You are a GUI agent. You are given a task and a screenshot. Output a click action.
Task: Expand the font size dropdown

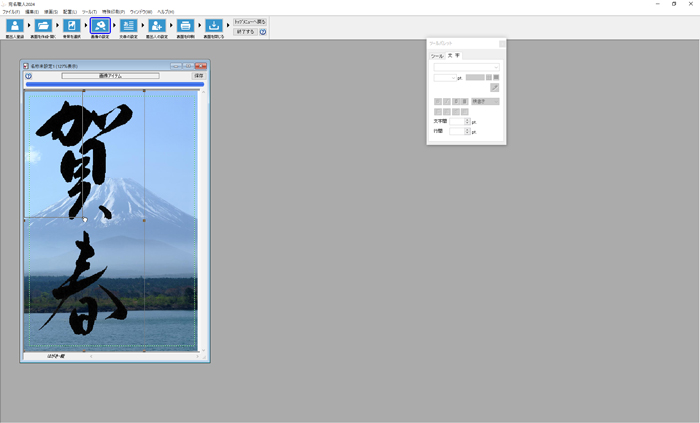click(x=446, y=77)
